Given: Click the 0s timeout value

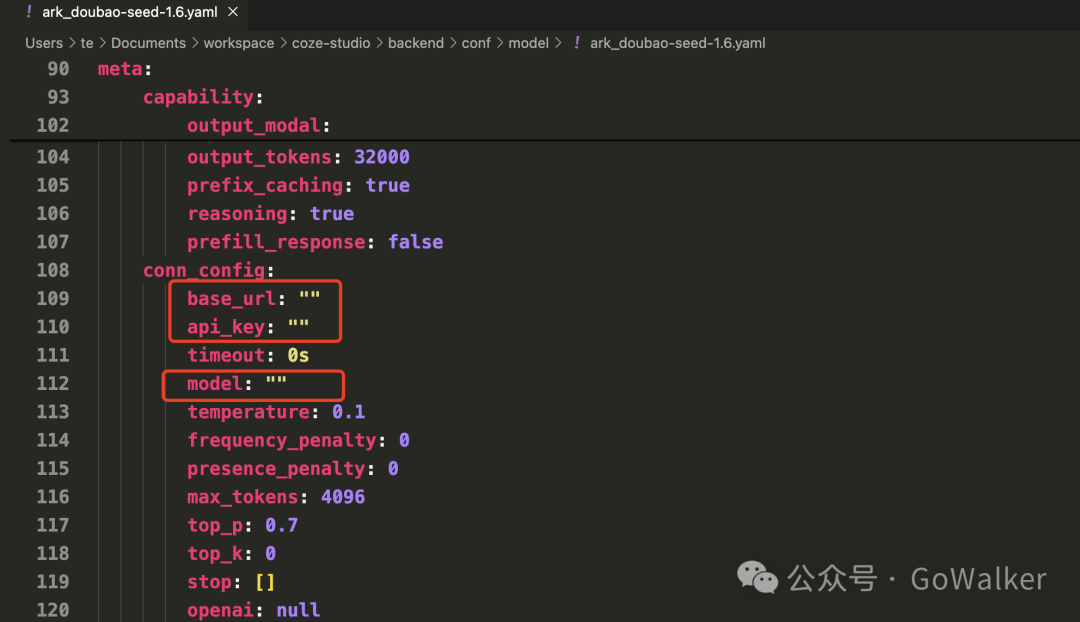Looking at the screenshot, I should pyautogui.click(x=298, y=355).
